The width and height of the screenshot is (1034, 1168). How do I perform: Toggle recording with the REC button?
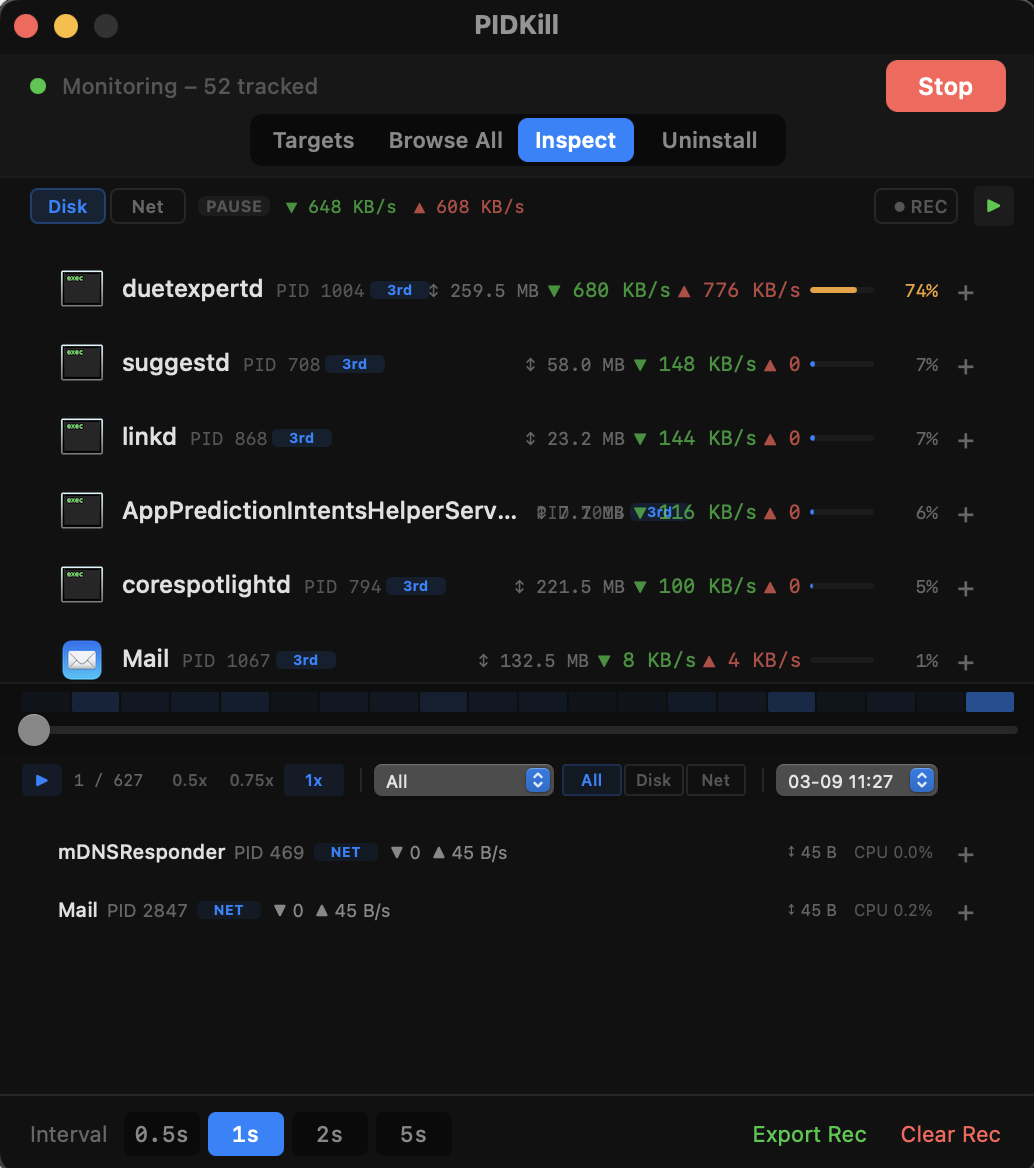click(x=916, y=206)
